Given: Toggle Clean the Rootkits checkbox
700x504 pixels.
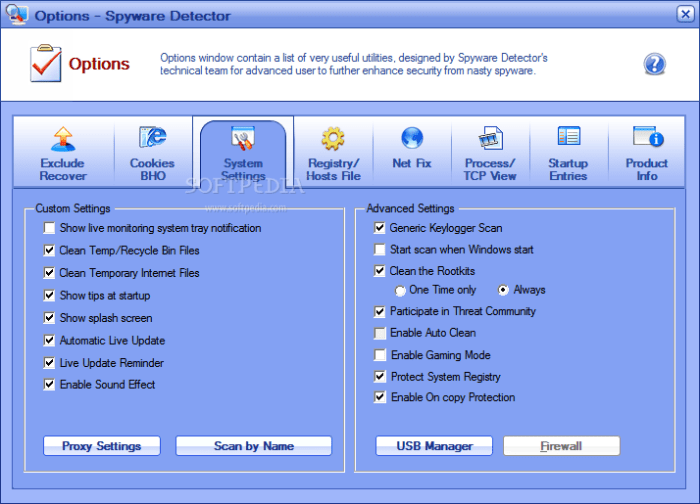Looking at the screenshot, I should pos(380,271).
